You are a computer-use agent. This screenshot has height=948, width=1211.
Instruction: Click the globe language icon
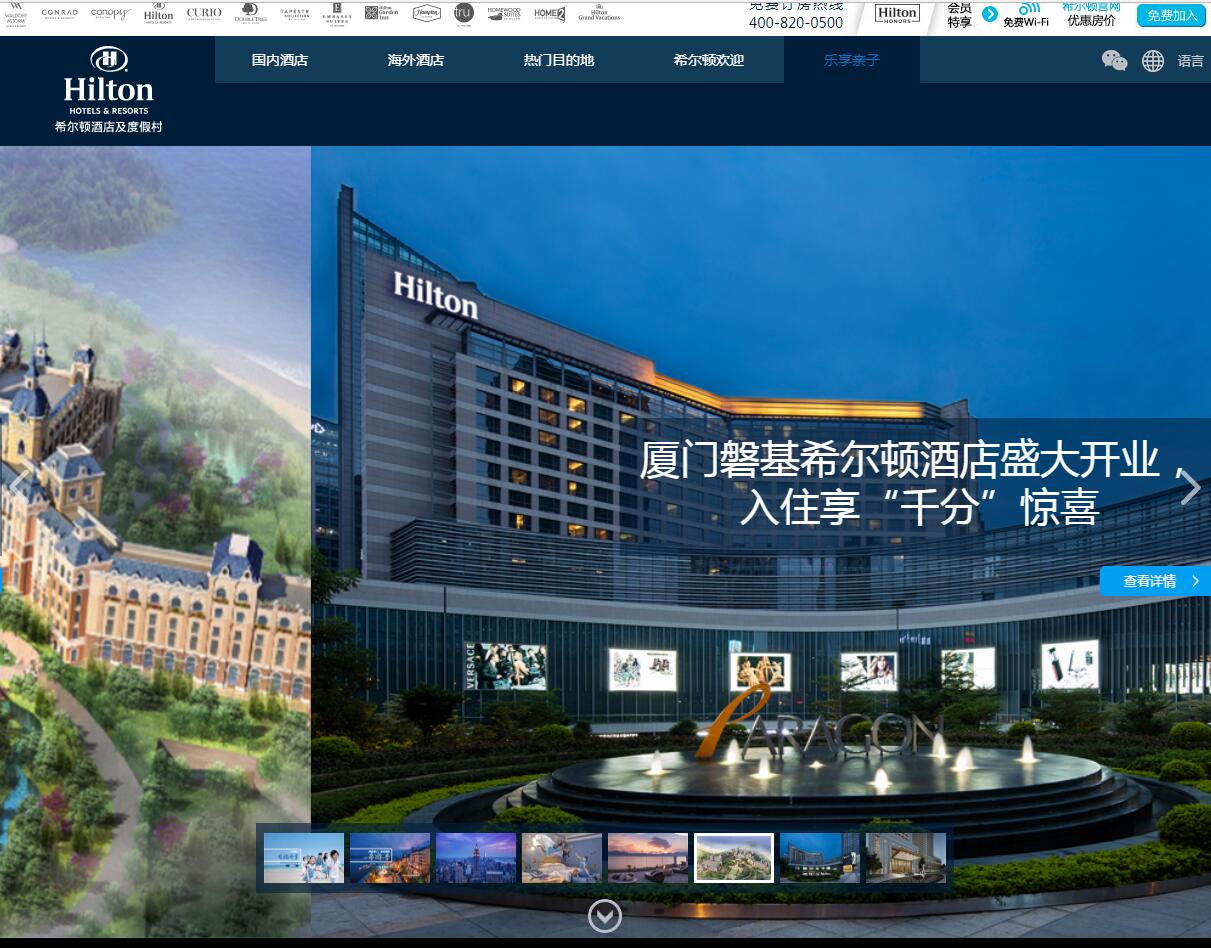1153,61
